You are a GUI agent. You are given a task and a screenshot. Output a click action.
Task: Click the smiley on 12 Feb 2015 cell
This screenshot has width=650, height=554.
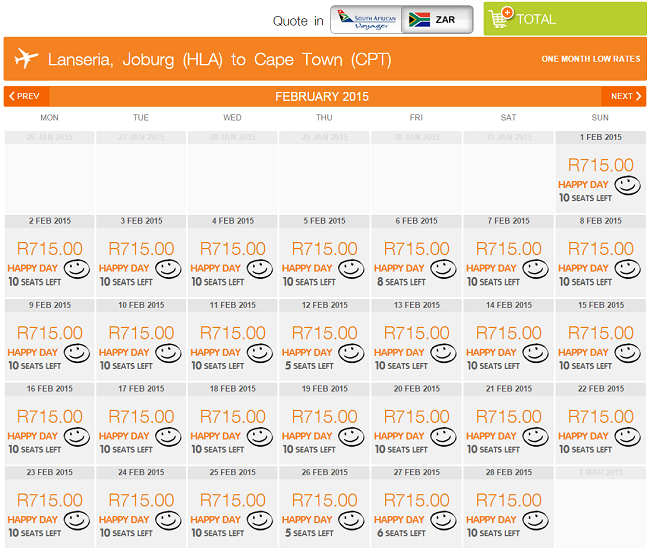tap(351, 353)
